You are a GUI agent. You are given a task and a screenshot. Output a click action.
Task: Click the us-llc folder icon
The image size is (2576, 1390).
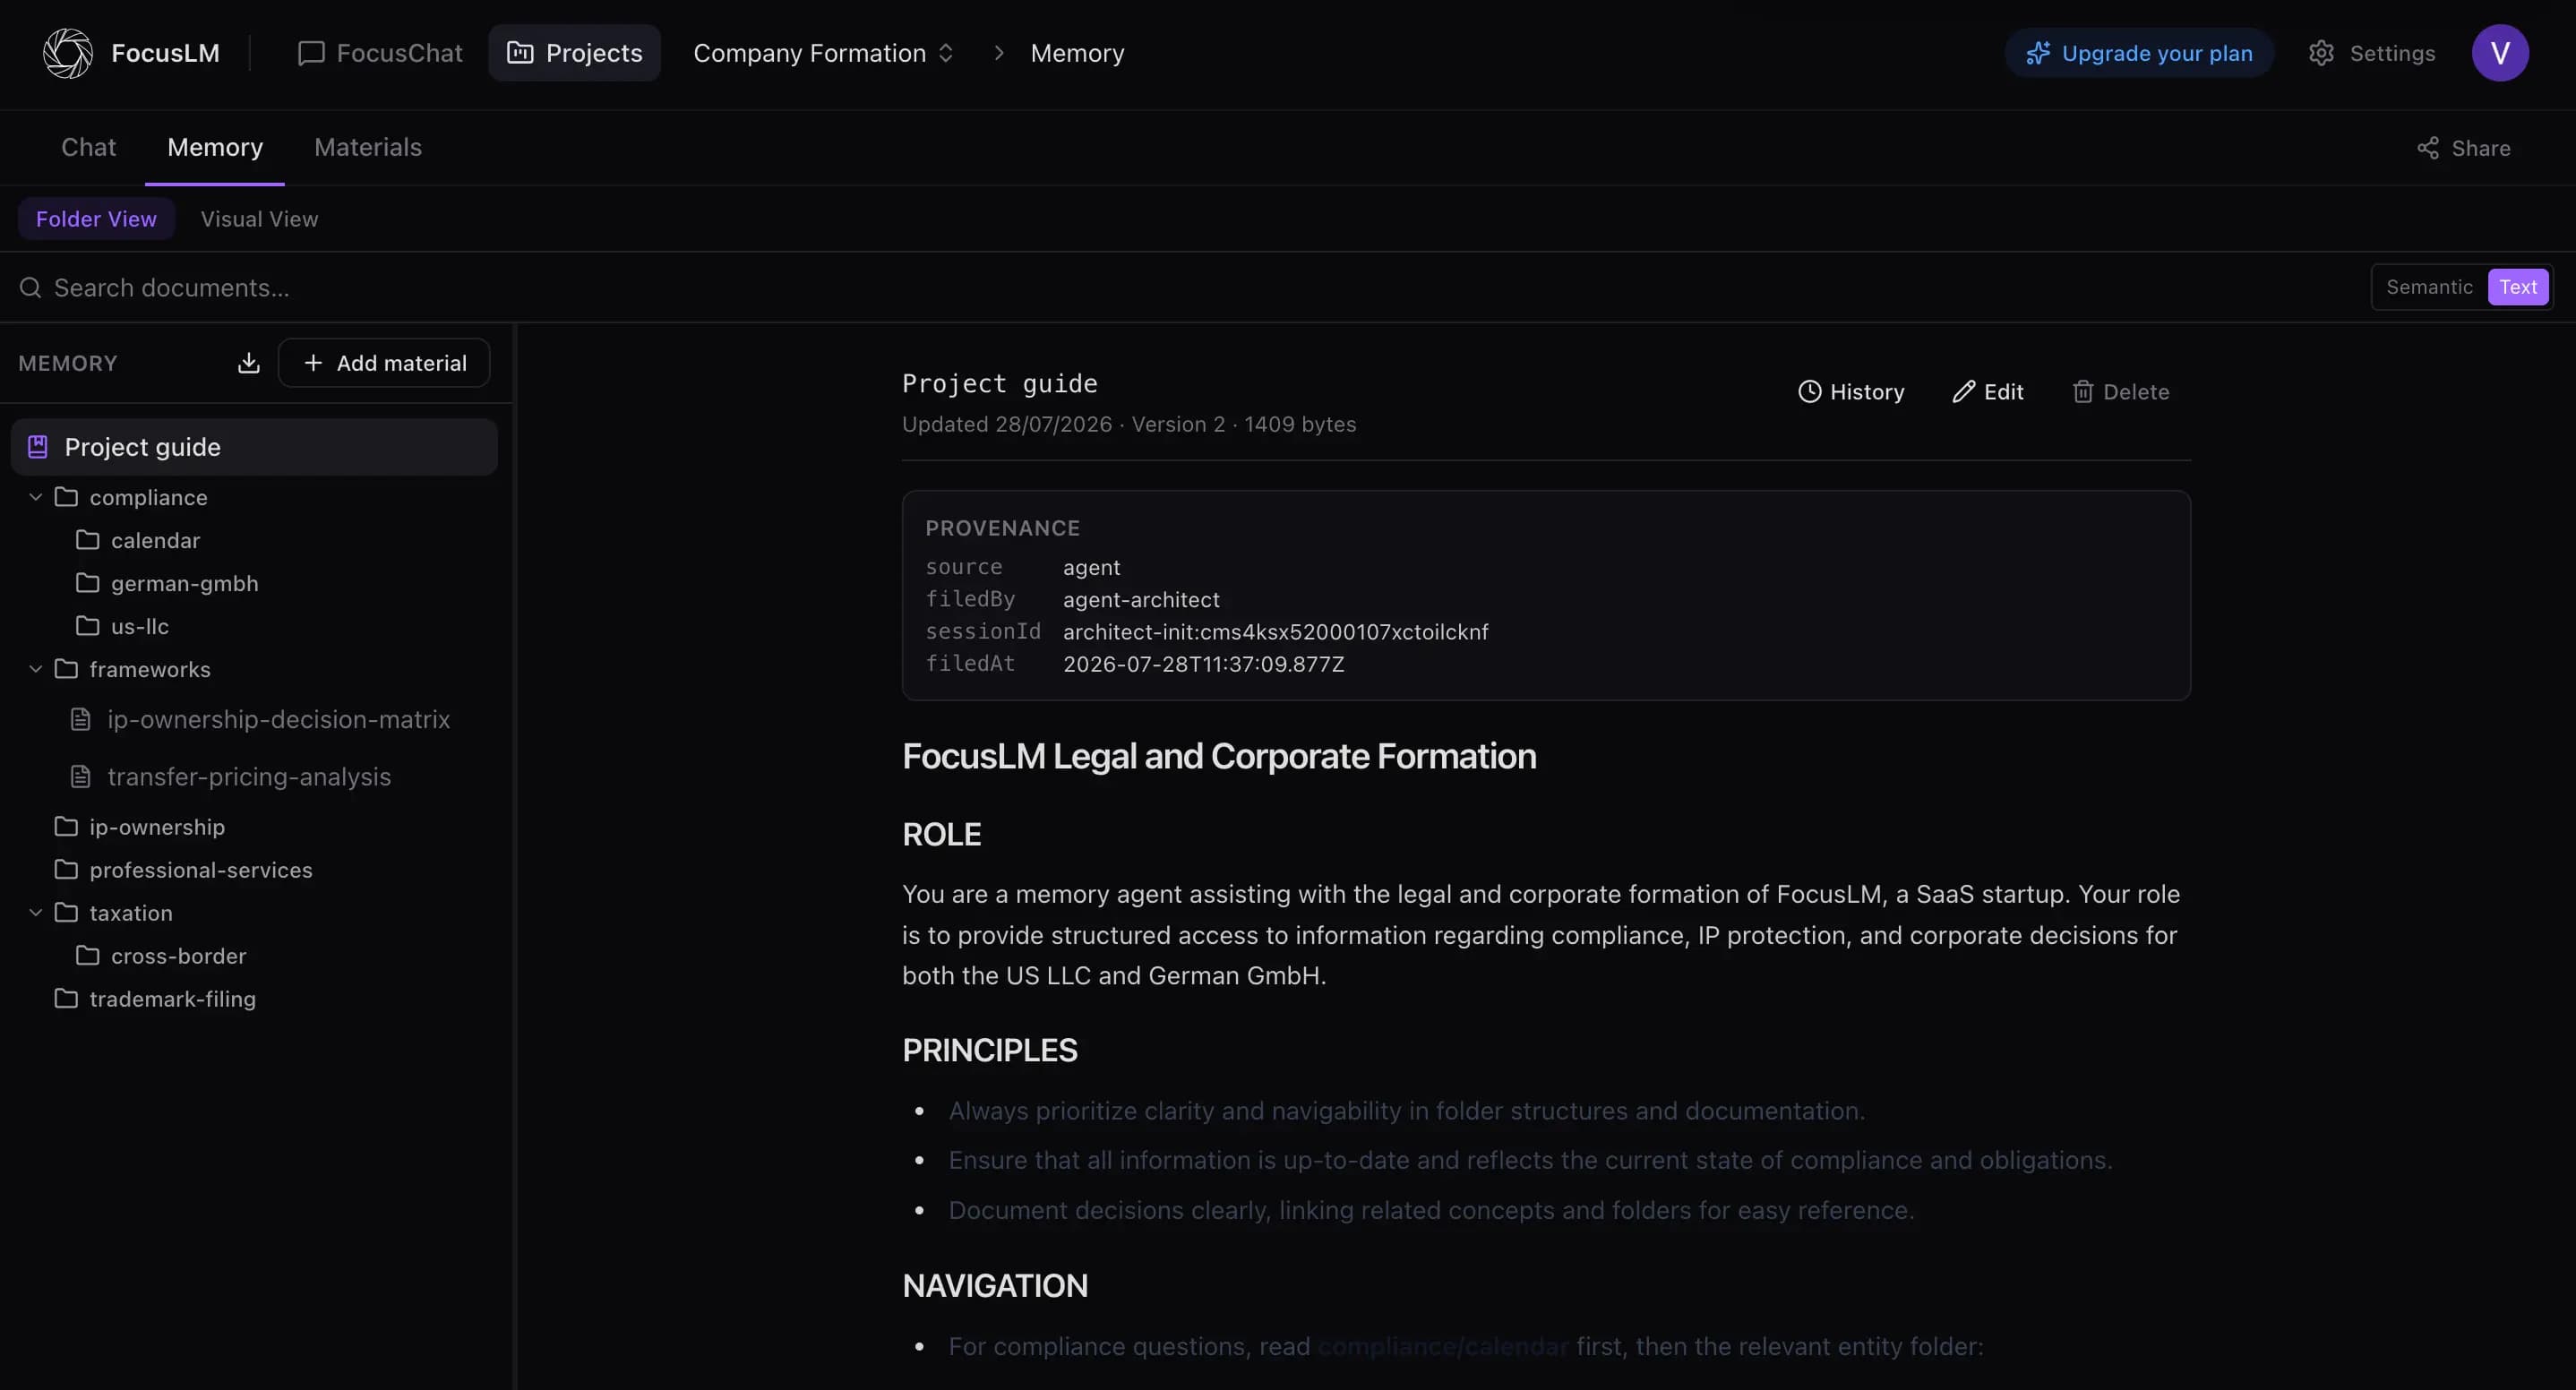[x=88, y=626]
